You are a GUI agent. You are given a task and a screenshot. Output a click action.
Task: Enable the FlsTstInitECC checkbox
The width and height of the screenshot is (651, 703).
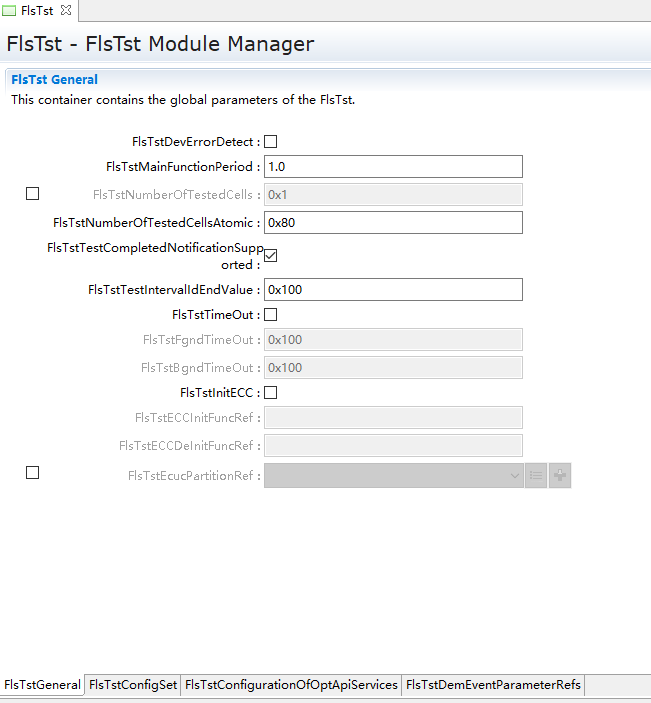(270, 393)
